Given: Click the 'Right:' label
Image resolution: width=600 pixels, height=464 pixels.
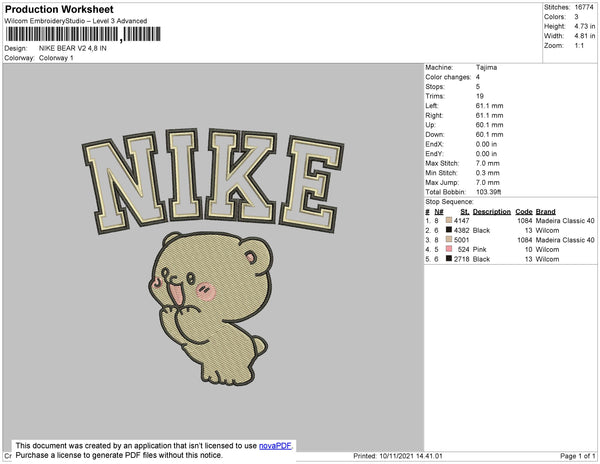Looking at the screenshot, I should (434, 116).
